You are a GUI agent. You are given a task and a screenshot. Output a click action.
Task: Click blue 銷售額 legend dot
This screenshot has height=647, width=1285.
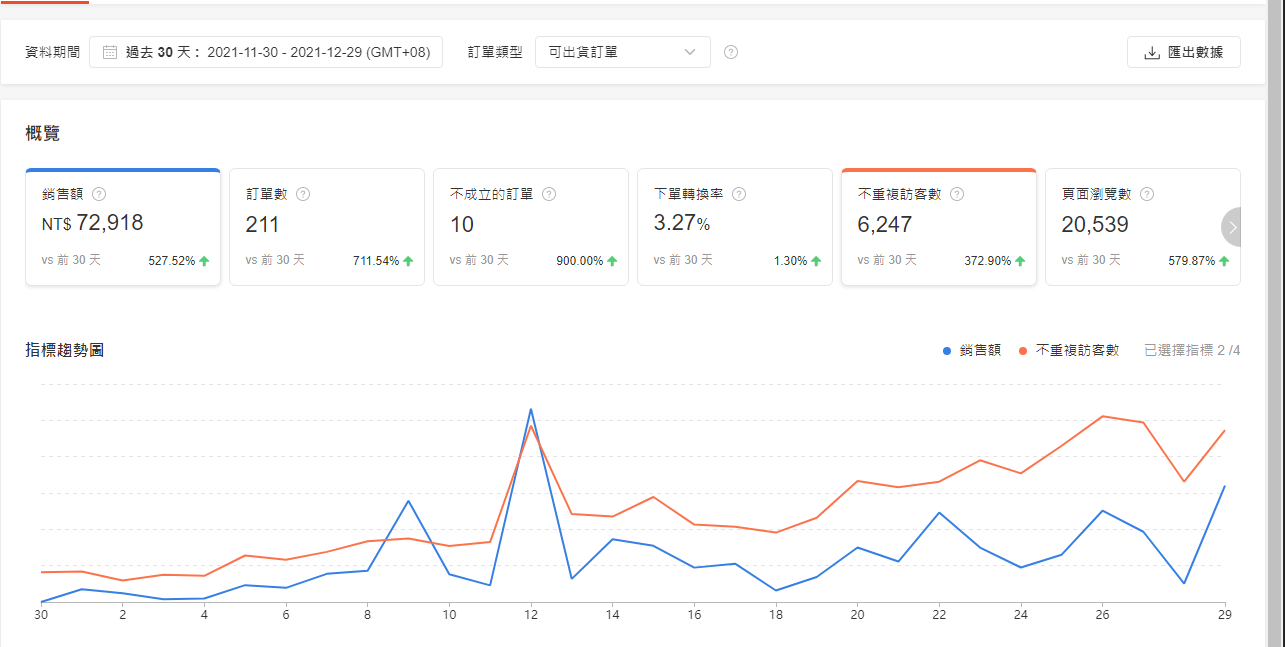tap(947, 351)
